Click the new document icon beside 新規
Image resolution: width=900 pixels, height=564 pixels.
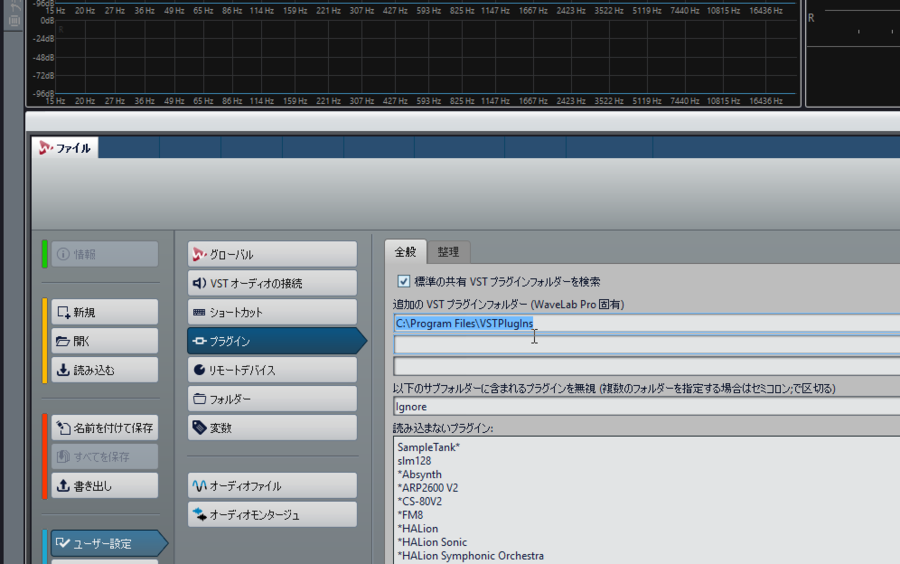63,312
